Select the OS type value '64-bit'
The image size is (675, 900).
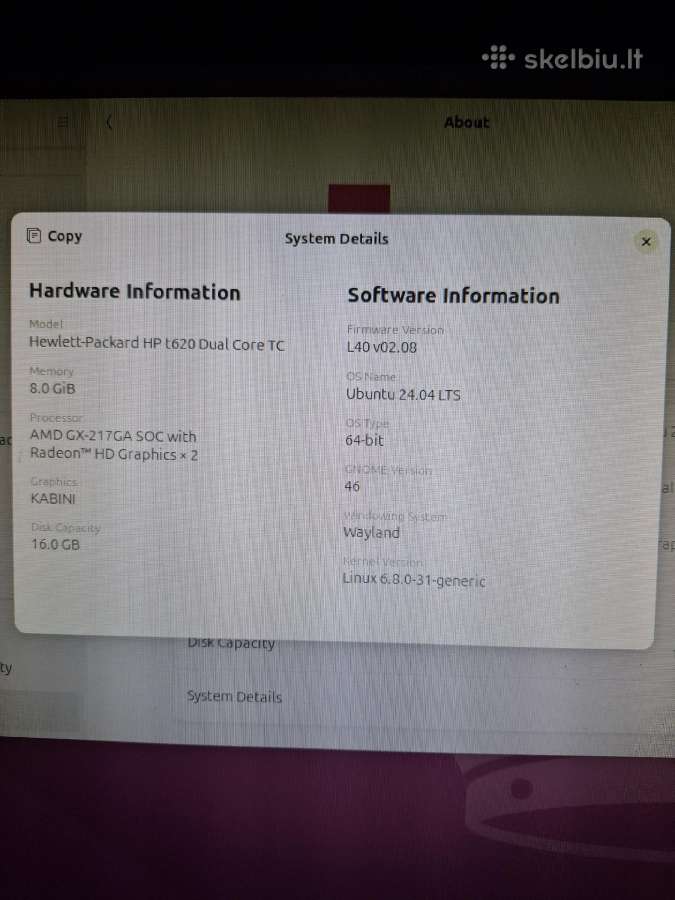tap(364, 440)
